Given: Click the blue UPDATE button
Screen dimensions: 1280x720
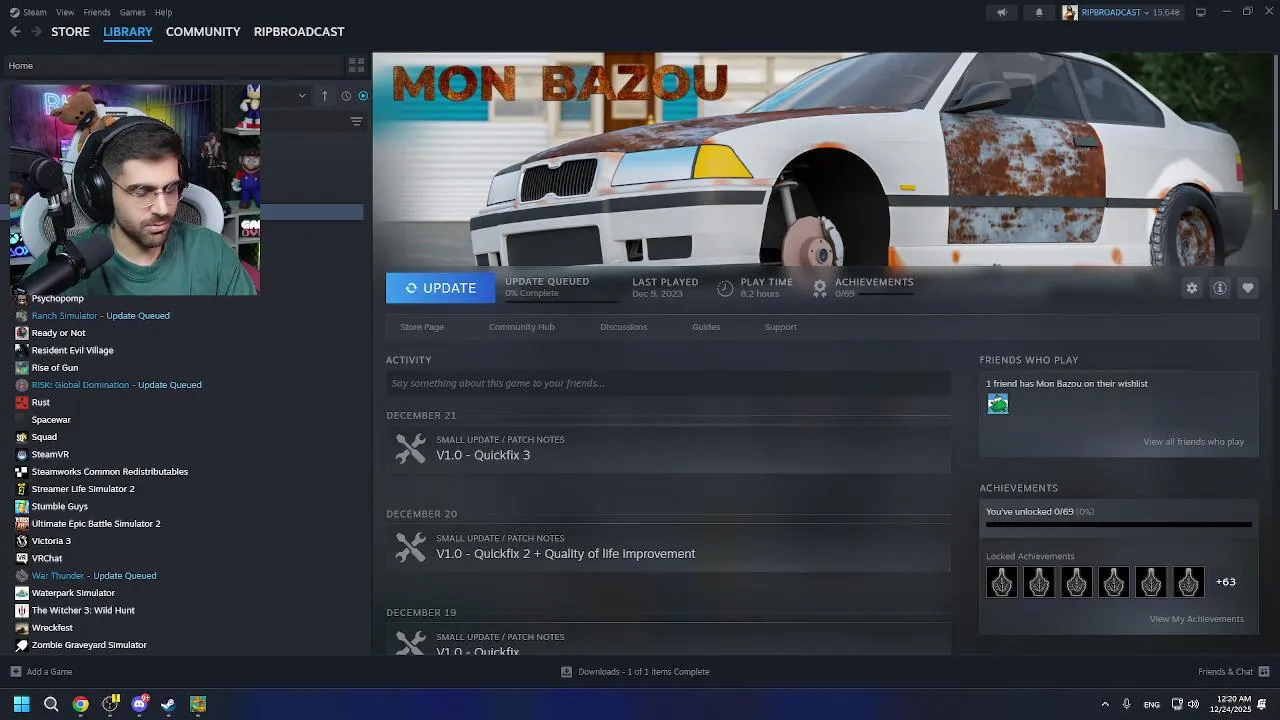Looking at the screenshot, I should click(440, 288).
